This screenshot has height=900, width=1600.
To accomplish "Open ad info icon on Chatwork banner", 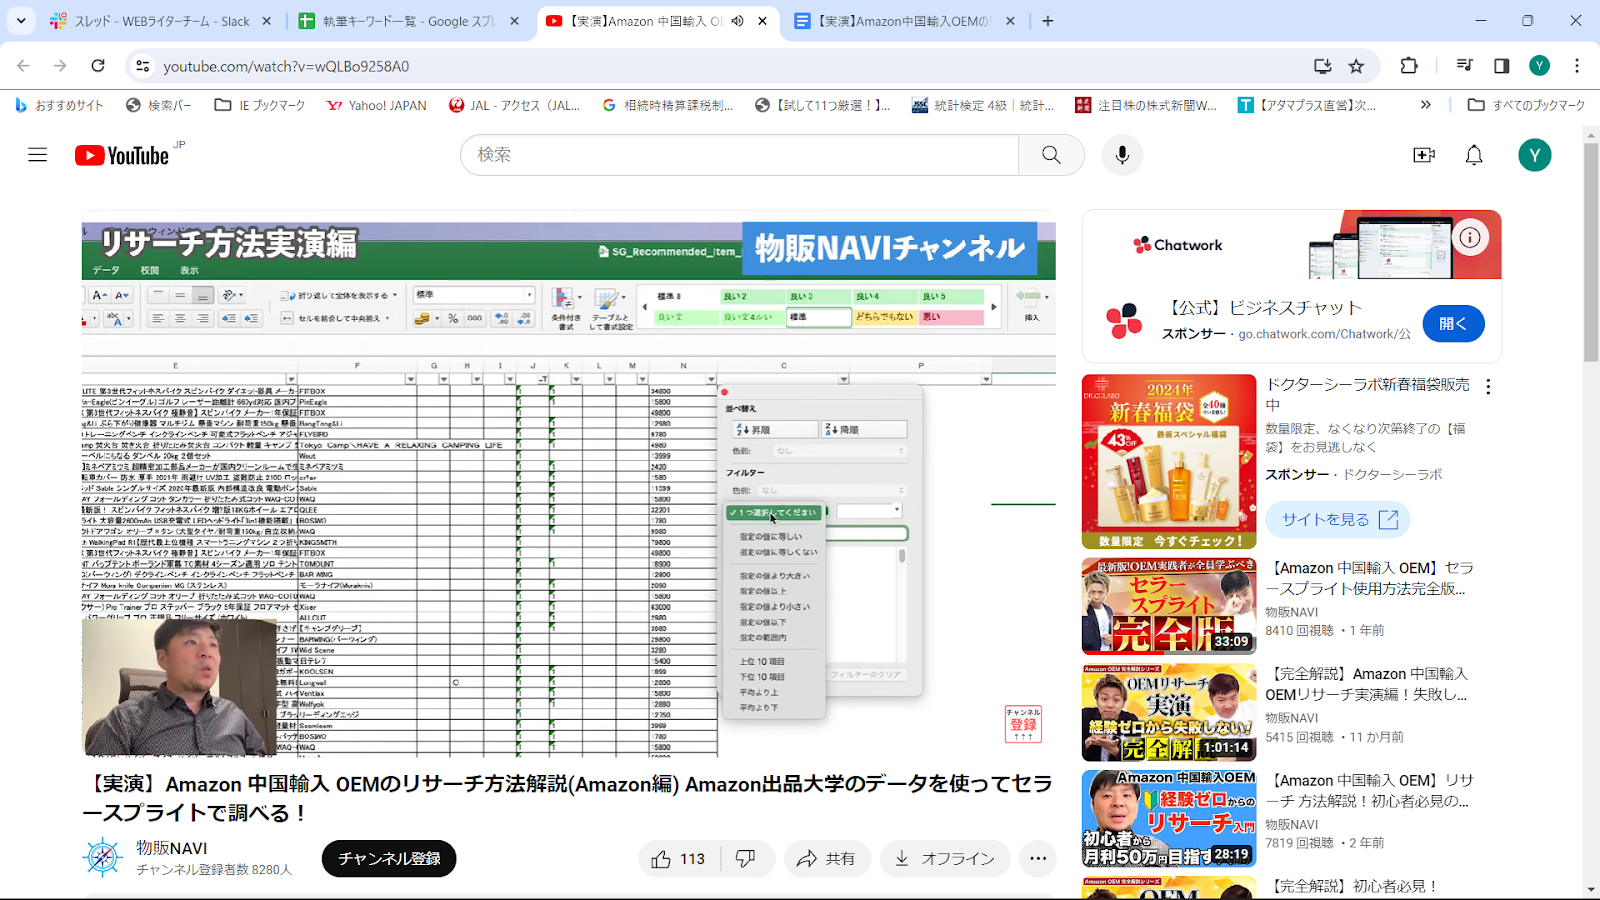I will click(x=1470, y=238).
